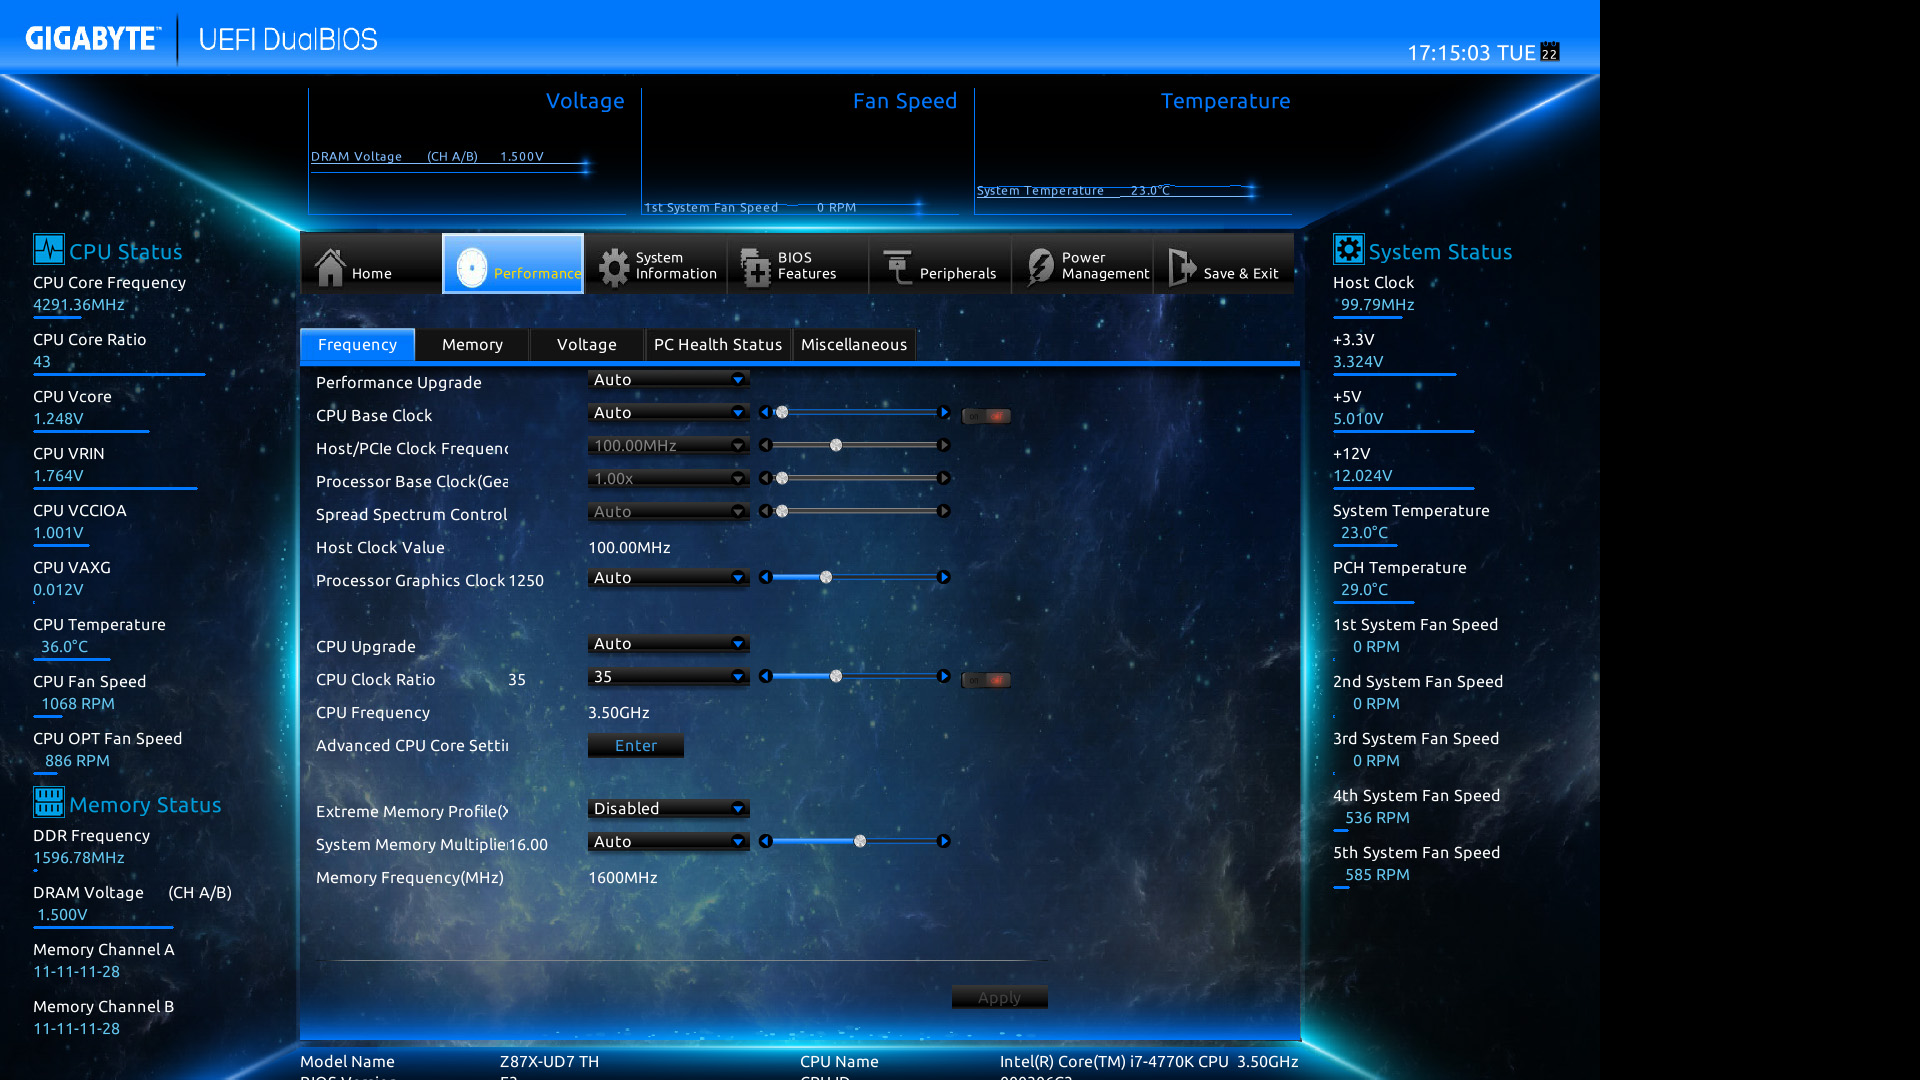Open the CPU Upgrade dropdown
Screen dimensions: 1920x1080
click(668, 644)
